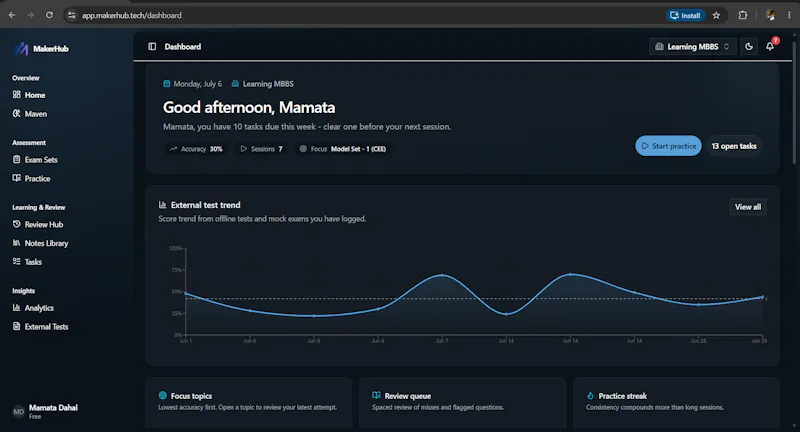Click the Focus topics card heading
Image resolution: width=800 pixels, height=432 pixels.
[191, 396]
